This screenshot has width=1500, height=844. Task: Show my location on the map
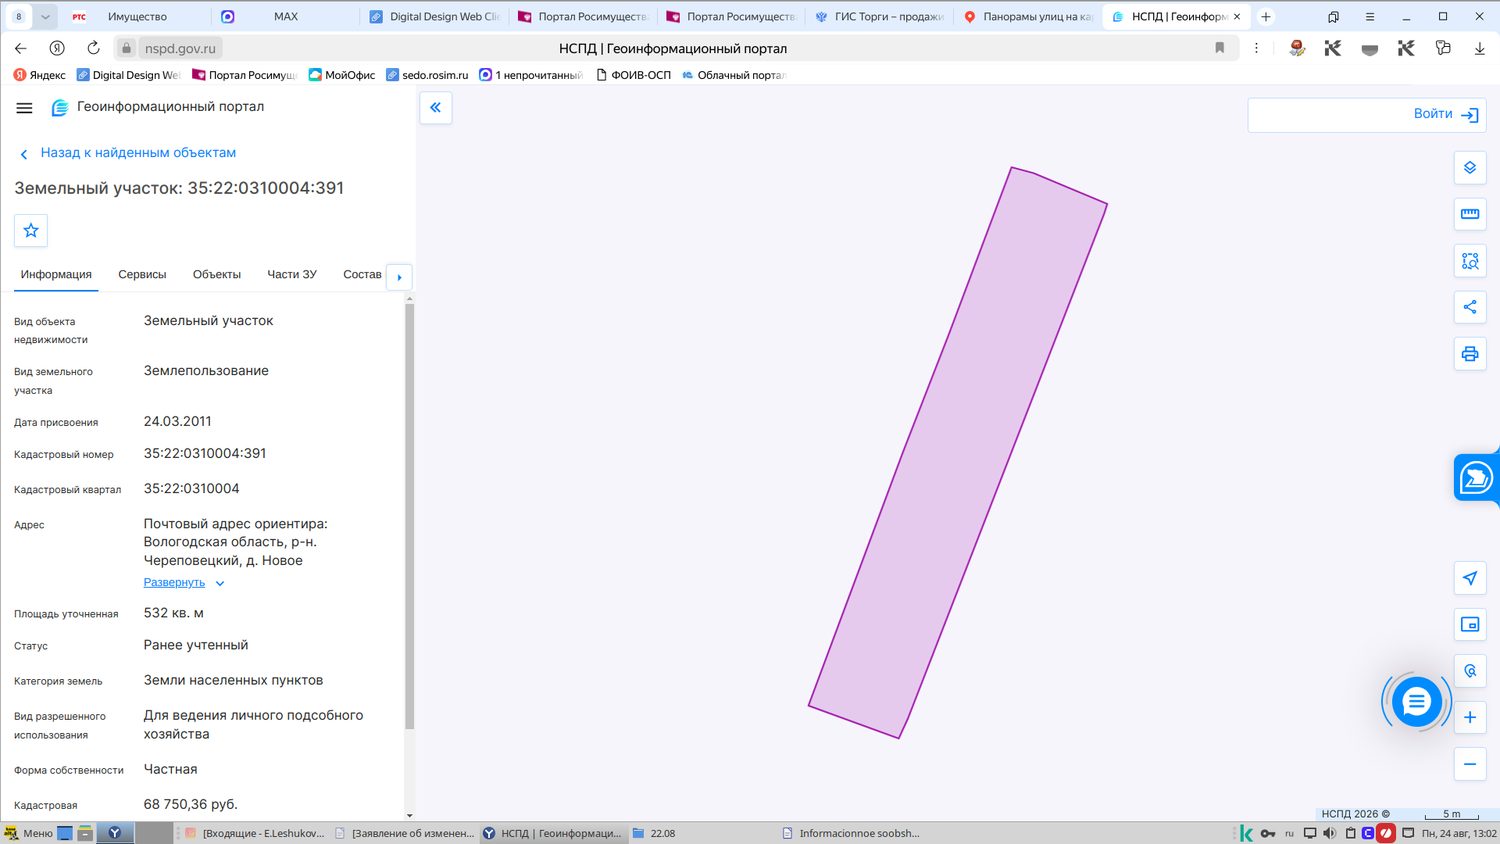tap(1470, 578)
